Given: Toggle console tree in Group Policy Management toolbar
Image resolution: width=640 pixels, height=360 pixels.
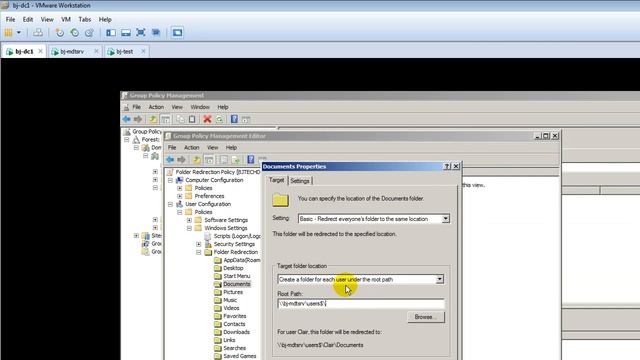Looking at the screenshot, I should click(166, 119).
